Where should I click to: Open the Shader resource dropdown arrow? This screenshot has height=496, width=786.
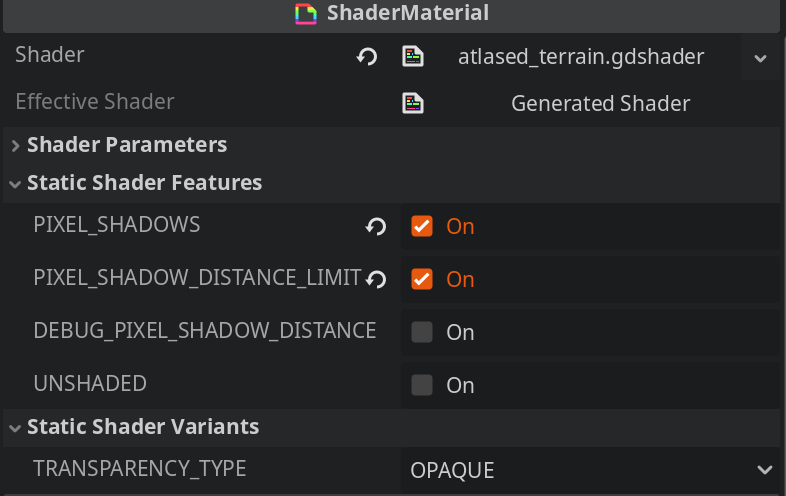point(760,58)
